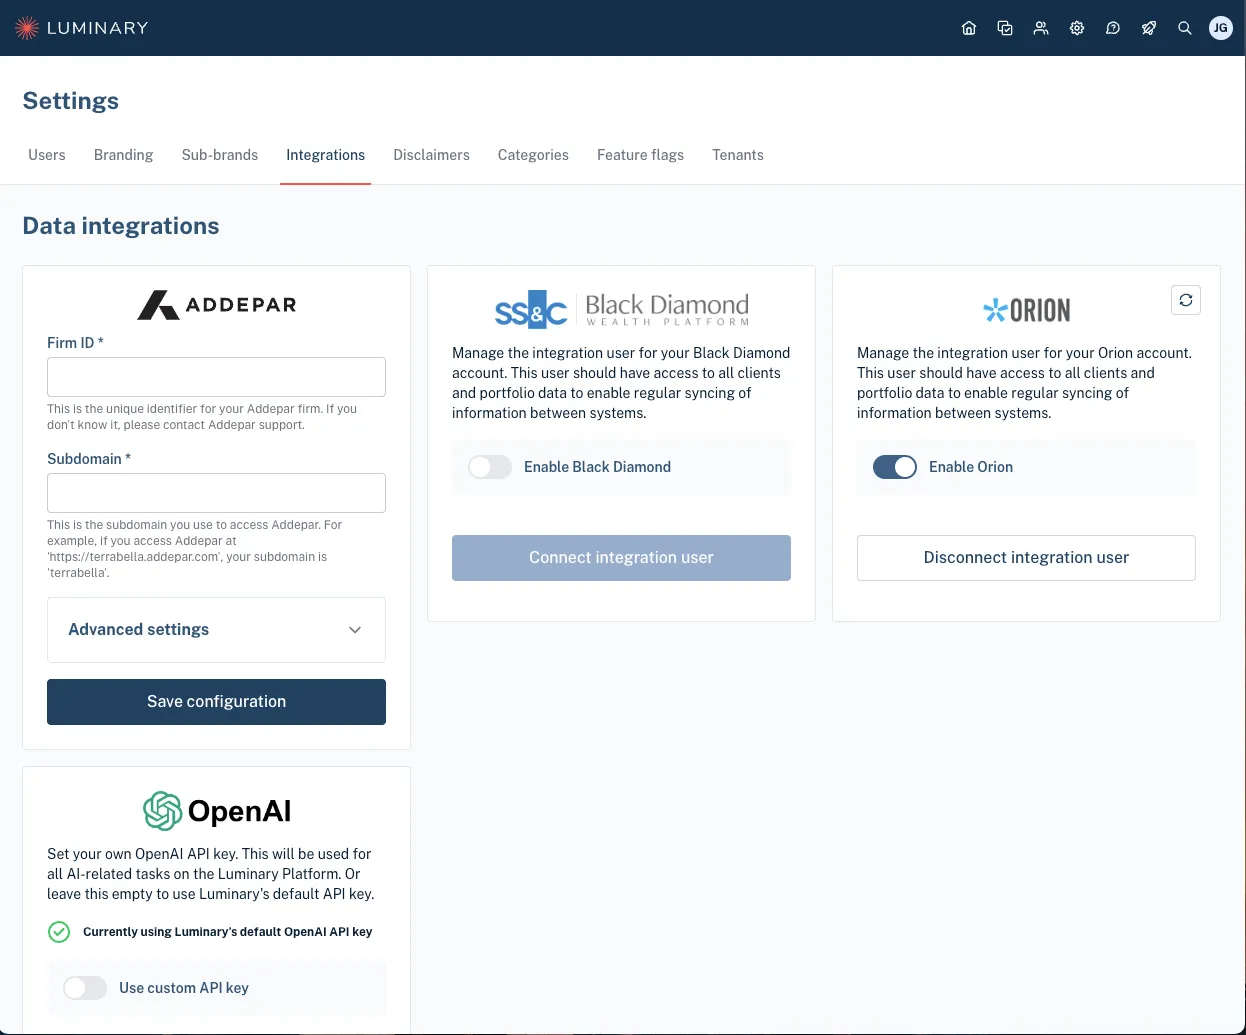The height and width of the screenshot is (1035, 1246).
Task: Click the Luminary logo
Action: coord(82,28)
